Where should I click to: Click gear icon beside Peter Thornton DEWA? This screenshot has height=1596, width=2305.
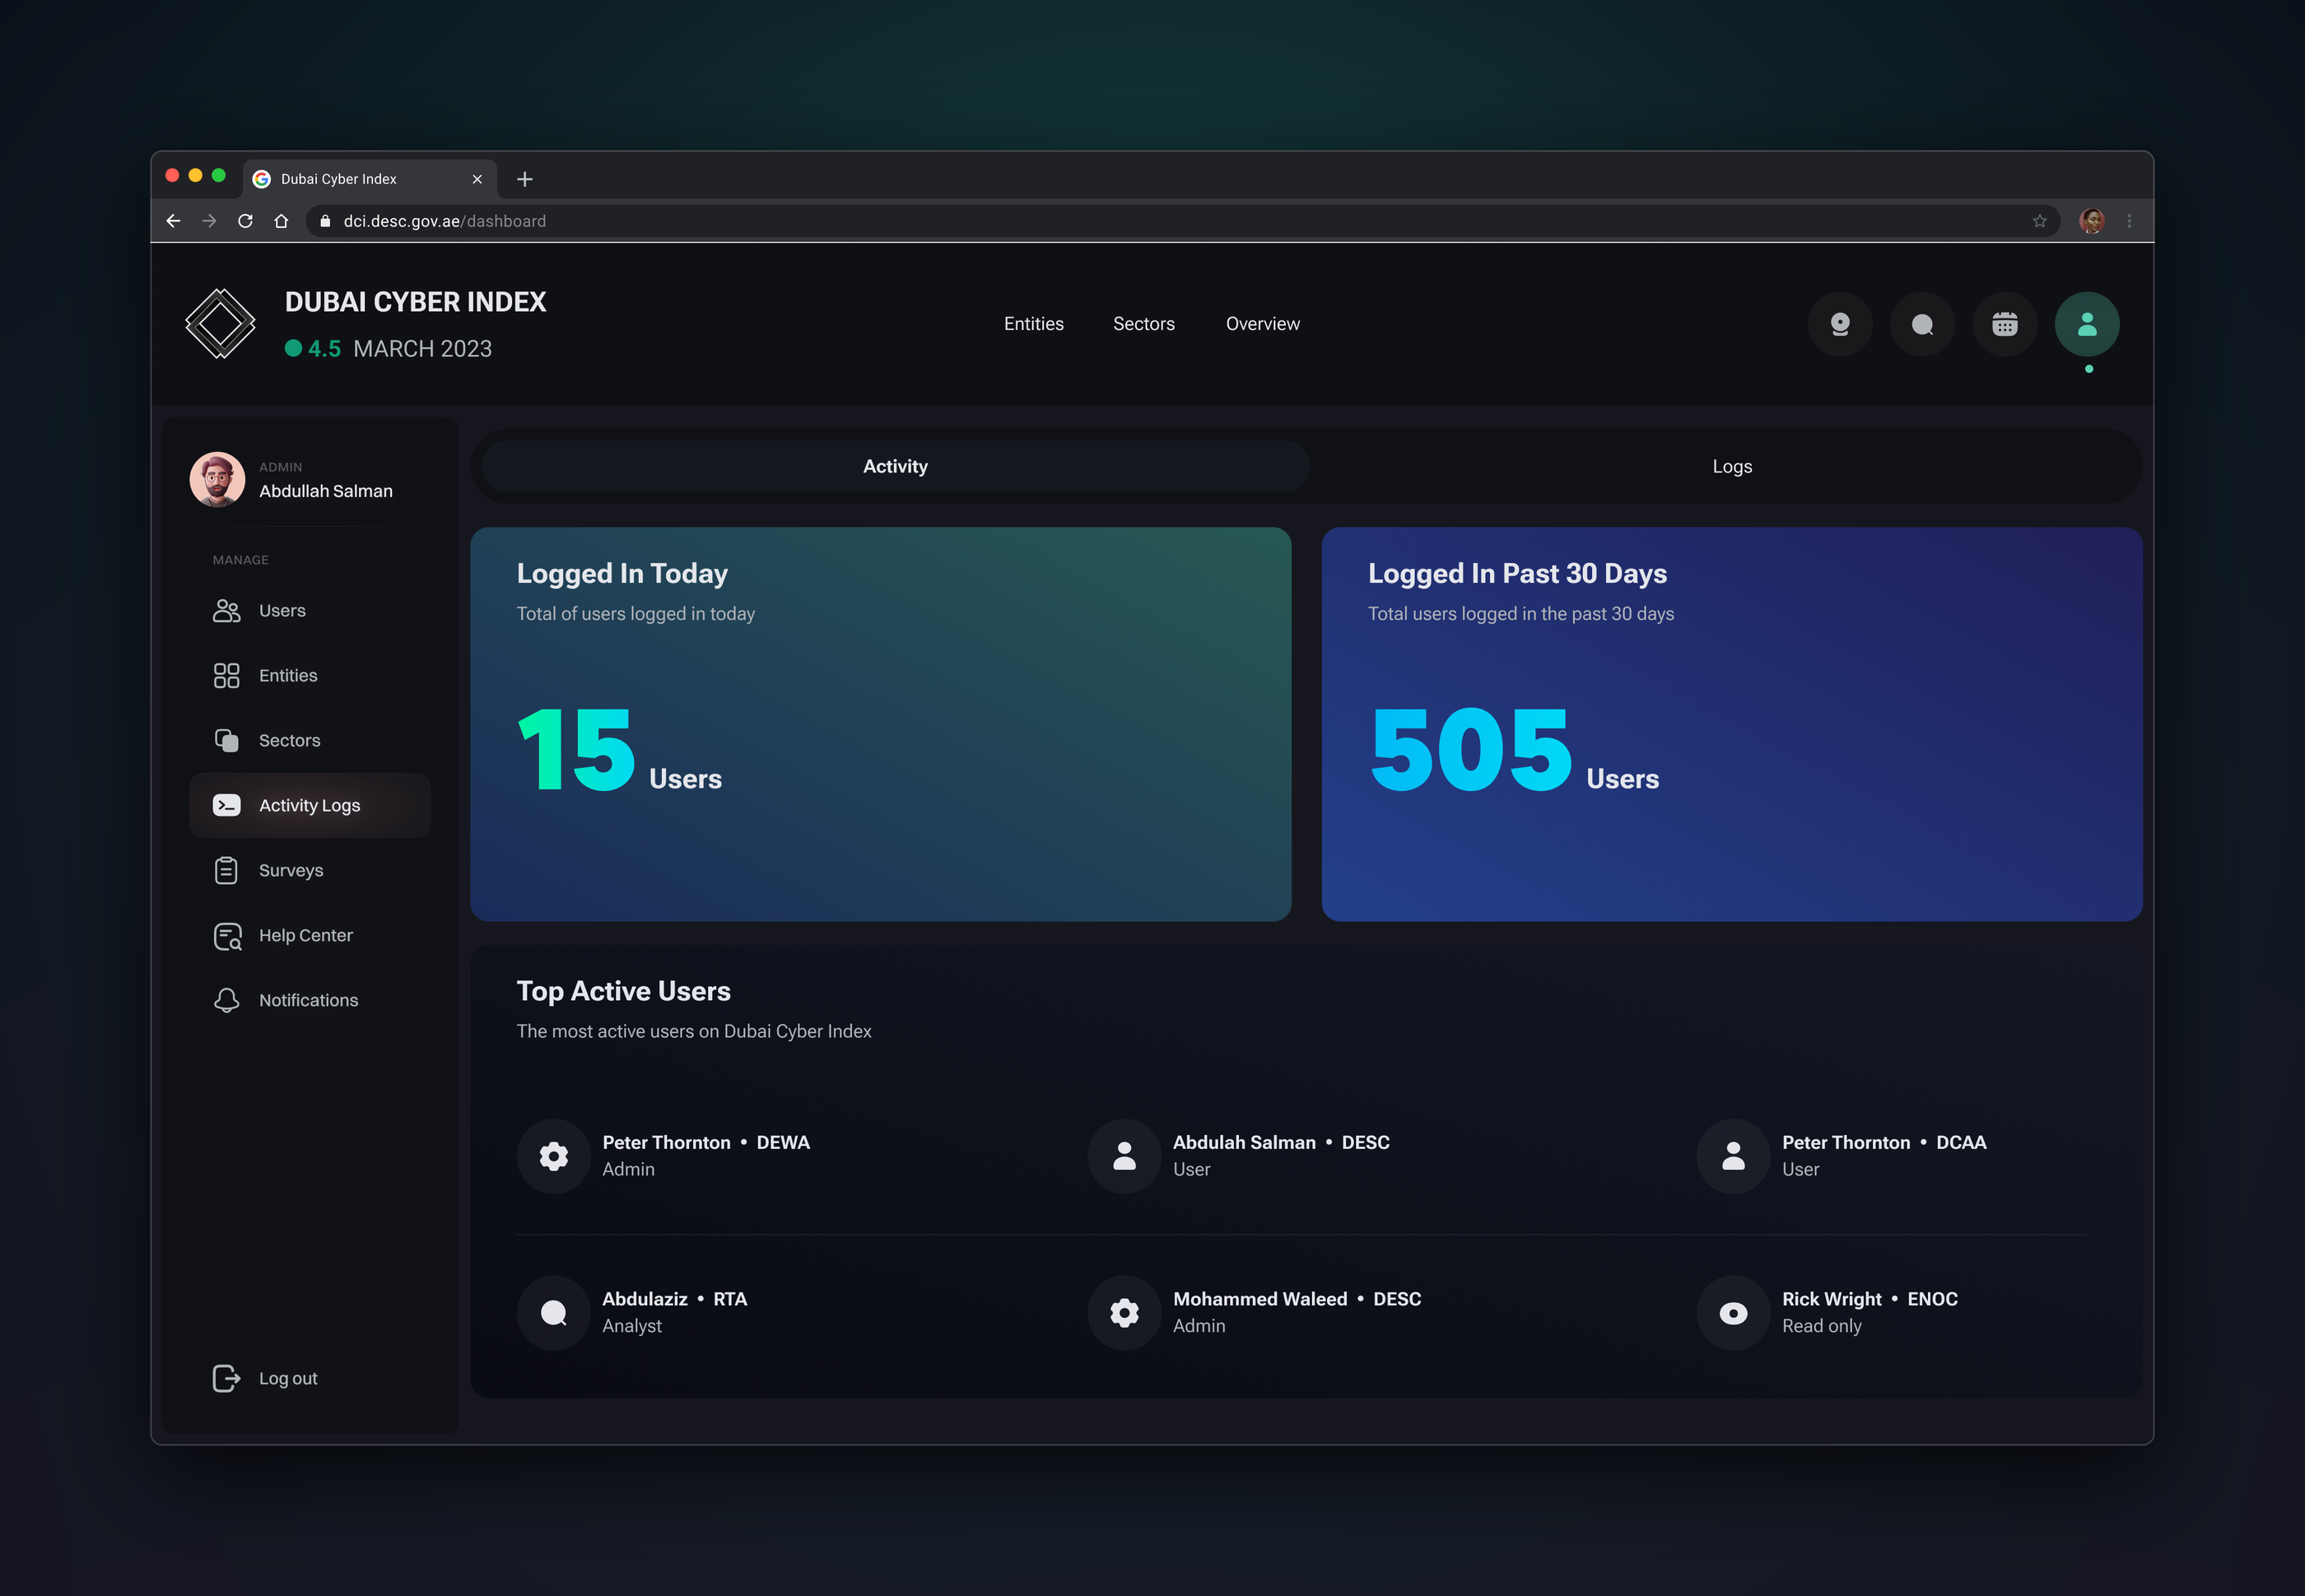point(554,1156)
